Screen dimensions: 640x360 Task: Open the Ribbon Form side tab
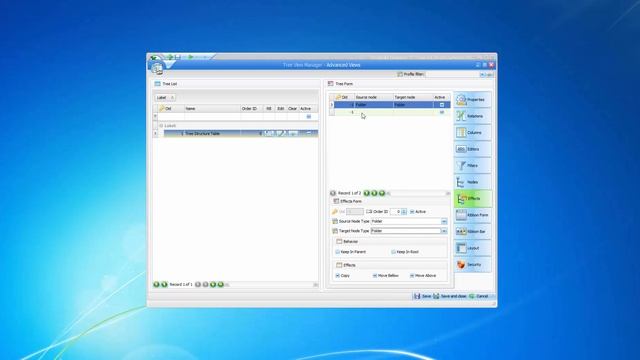(x=473, y=215)
